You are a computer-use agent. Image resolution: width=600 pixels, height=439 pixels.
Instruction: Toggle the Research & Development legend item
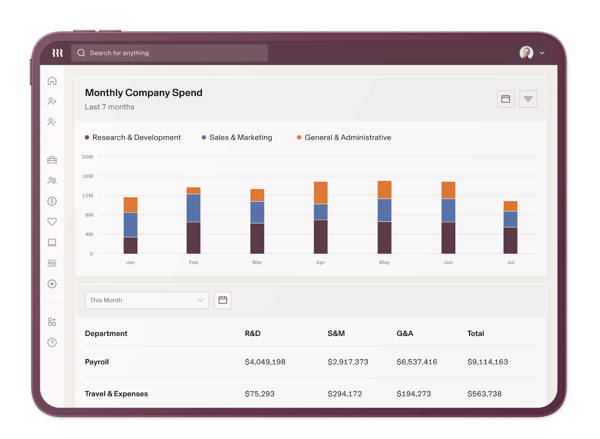pyautogui.click(x=132, y=137)
